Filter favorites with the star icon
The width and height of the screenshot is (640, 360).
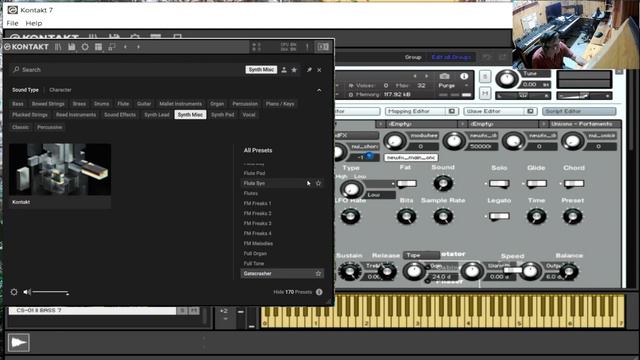(294, 70)
